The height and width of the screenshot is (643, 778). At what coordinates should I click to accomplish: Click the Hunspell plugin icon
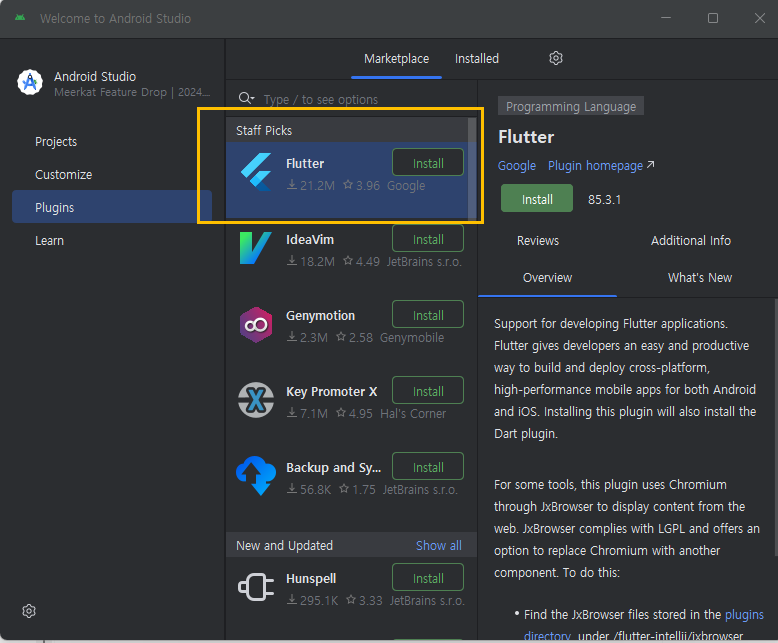[x=256, y=587]
